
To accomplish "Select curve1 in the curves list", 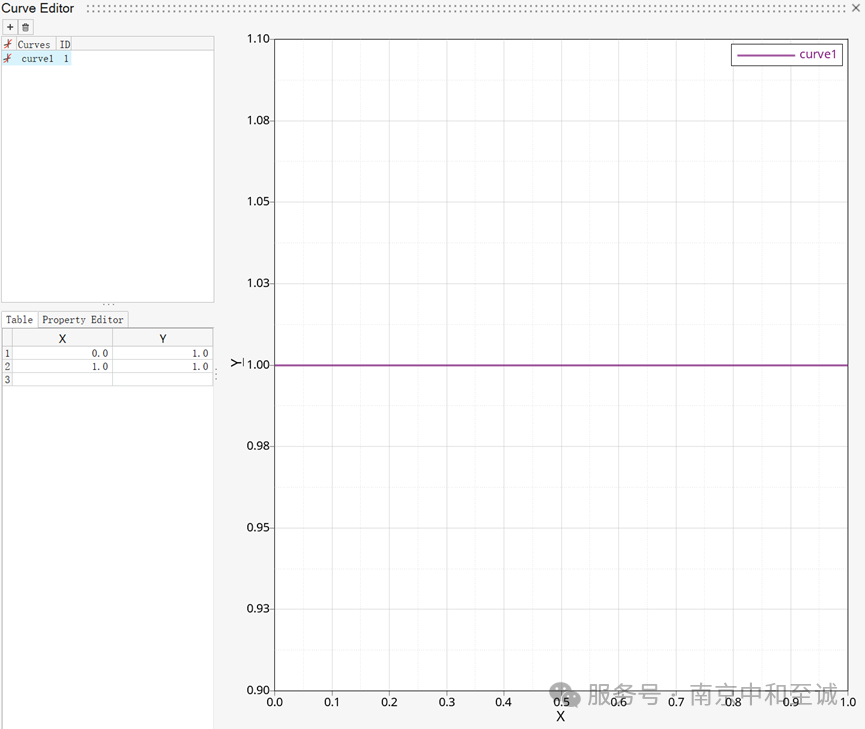I will coord(38,58).
